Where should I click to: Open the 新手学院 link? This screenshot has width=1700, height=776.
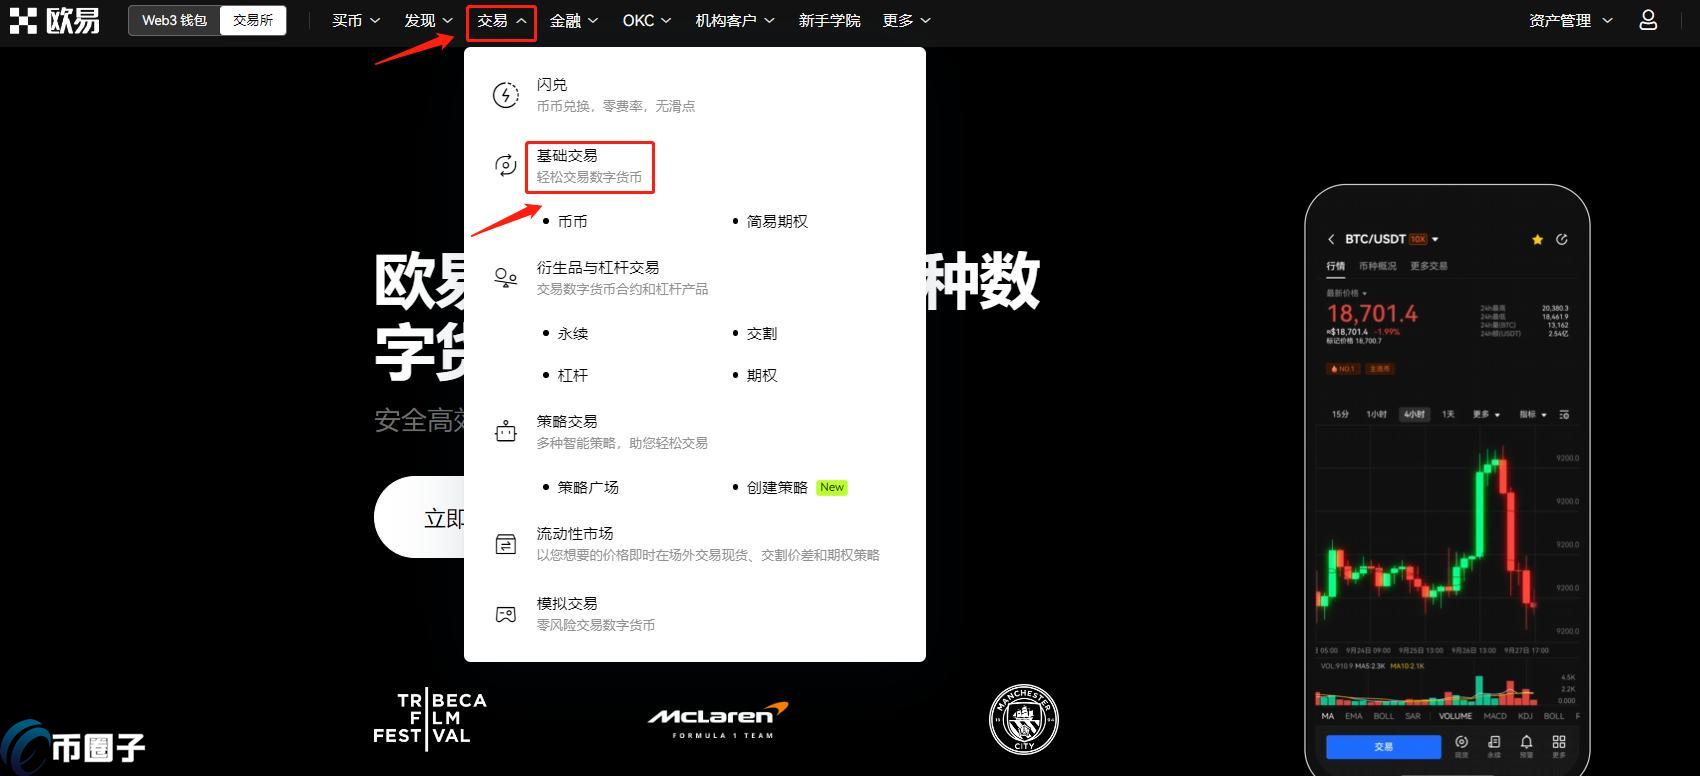(x=829, y=20)
